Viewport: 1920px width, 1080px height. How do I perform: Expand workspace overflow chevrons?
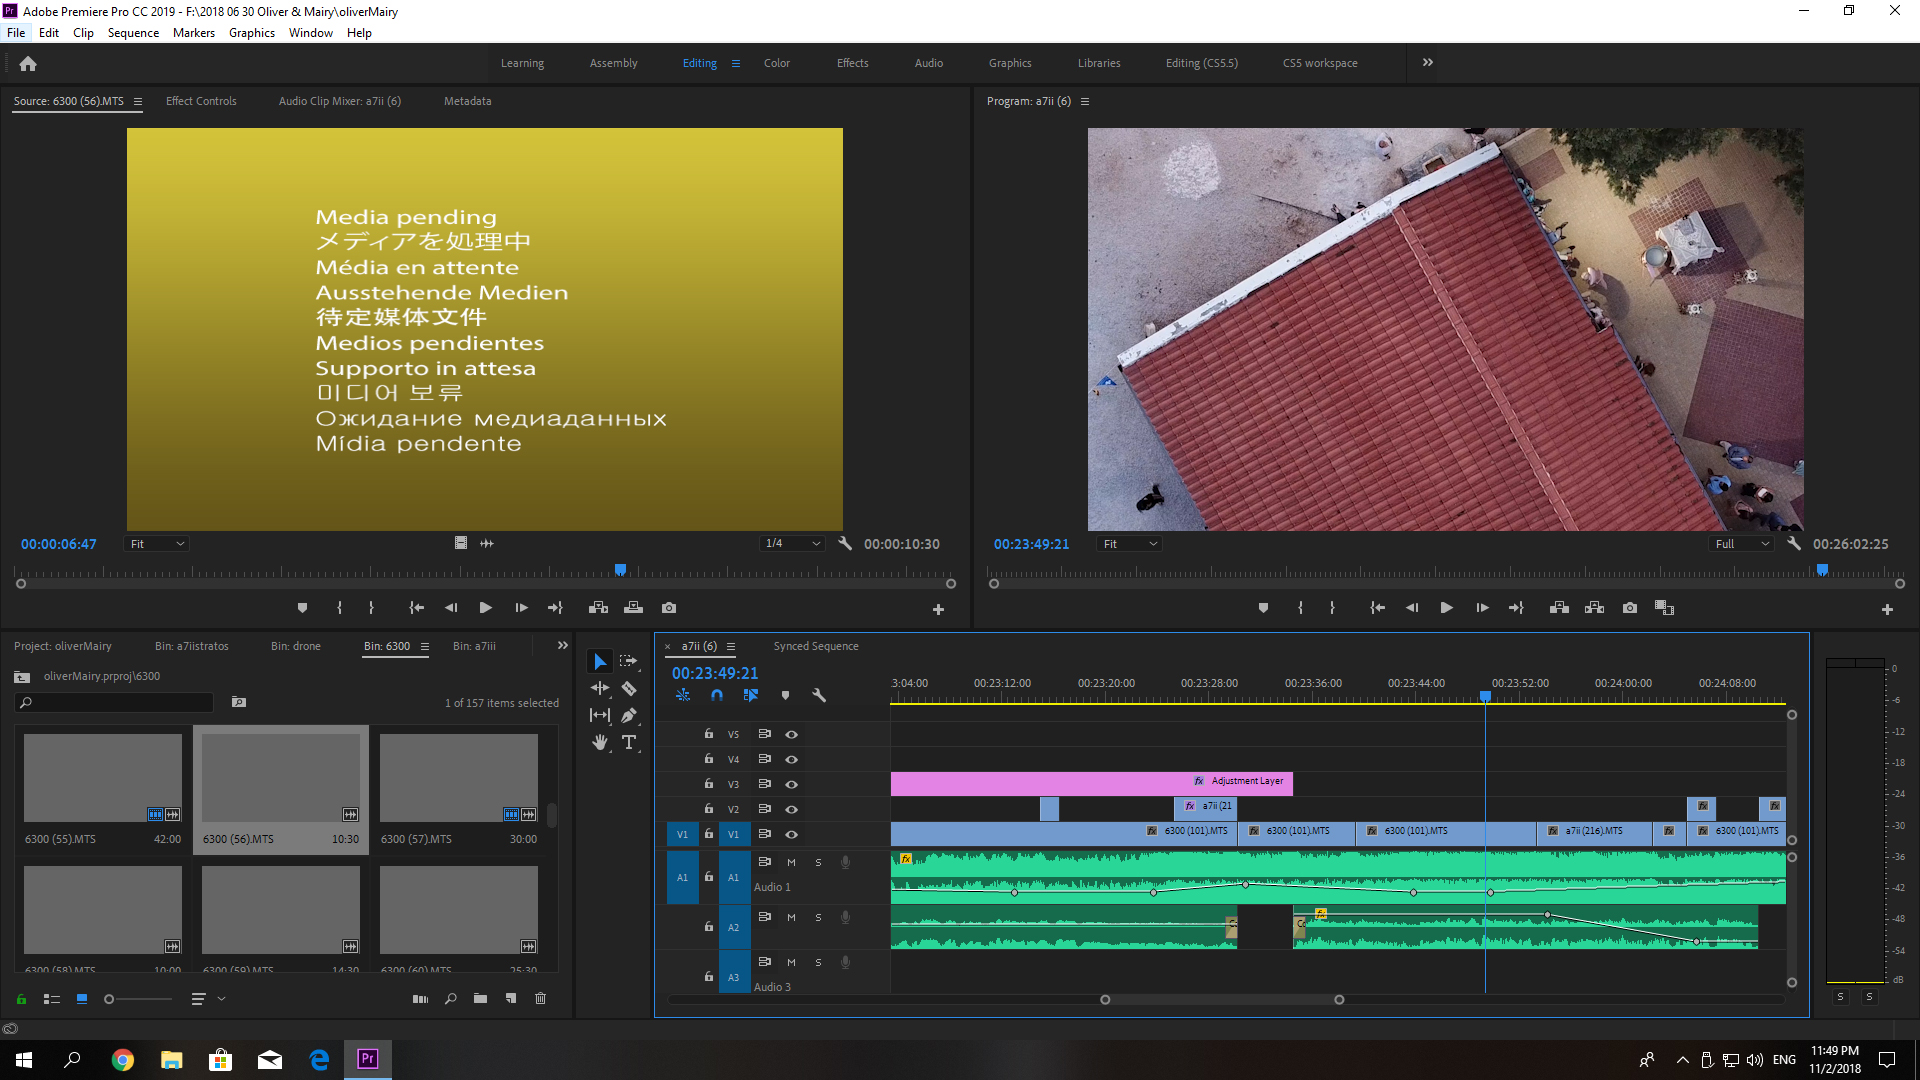click(x=1428, y=62)
